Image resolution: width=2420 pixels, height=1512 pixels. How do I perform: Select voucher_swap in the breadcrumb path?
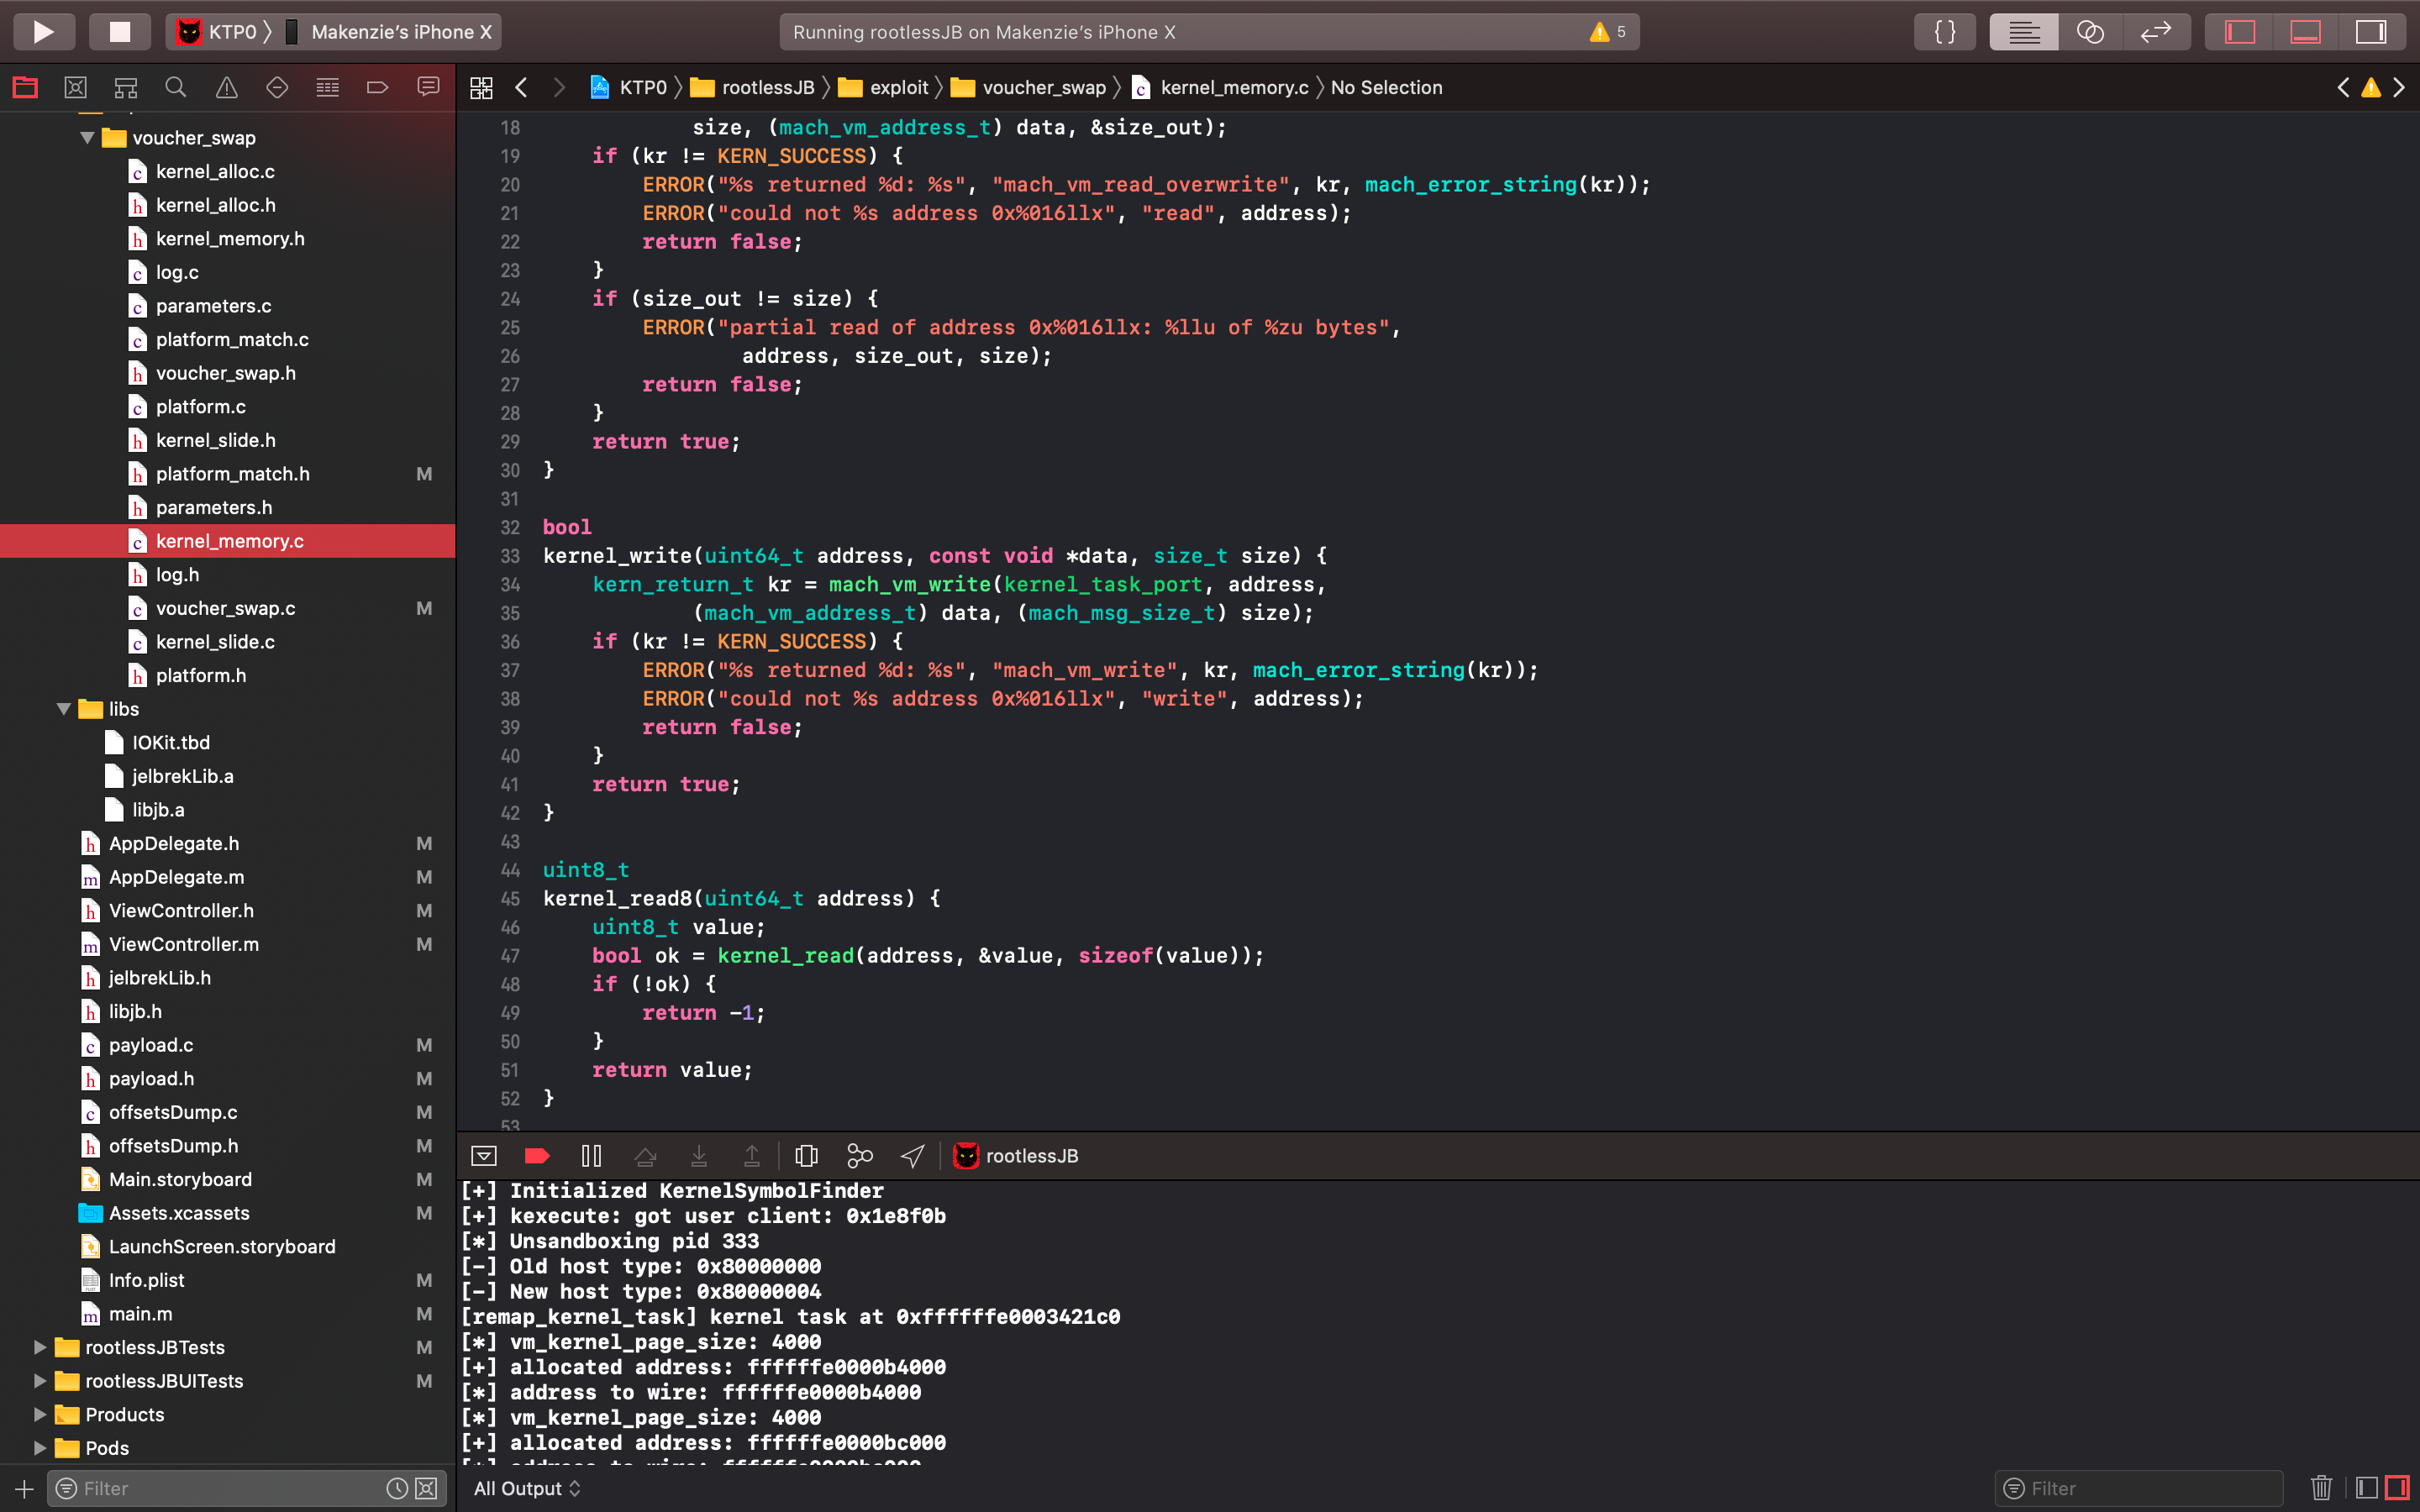1043,88
